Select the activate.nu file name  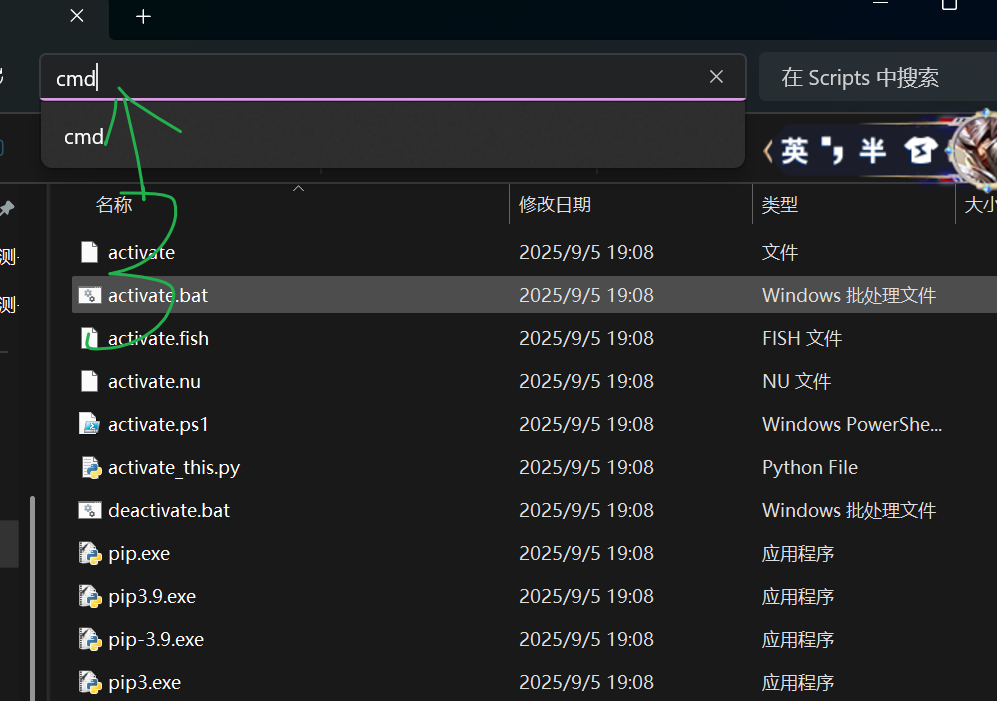click(155, 381)
